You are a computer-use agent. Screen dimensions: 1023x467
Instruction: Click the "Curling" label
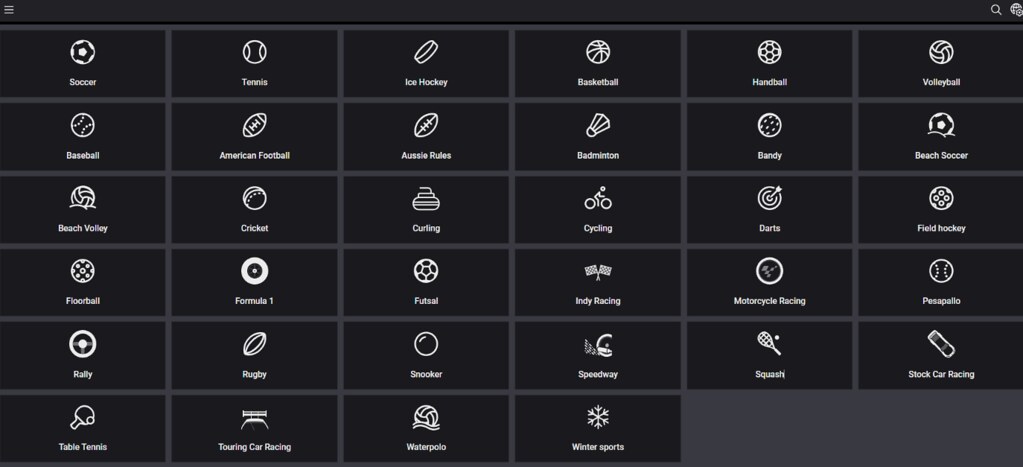click(426, 228)
